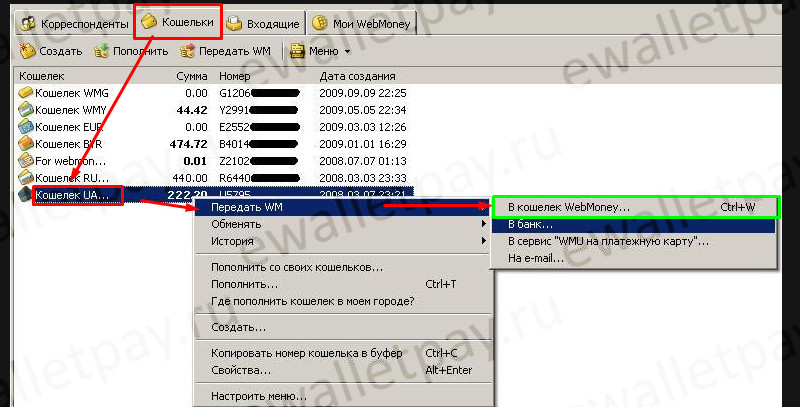Viewport: 800px width, 407px height.
Task: Select the Кошелек RU... wallet name
Action: [x=72, y=177]
